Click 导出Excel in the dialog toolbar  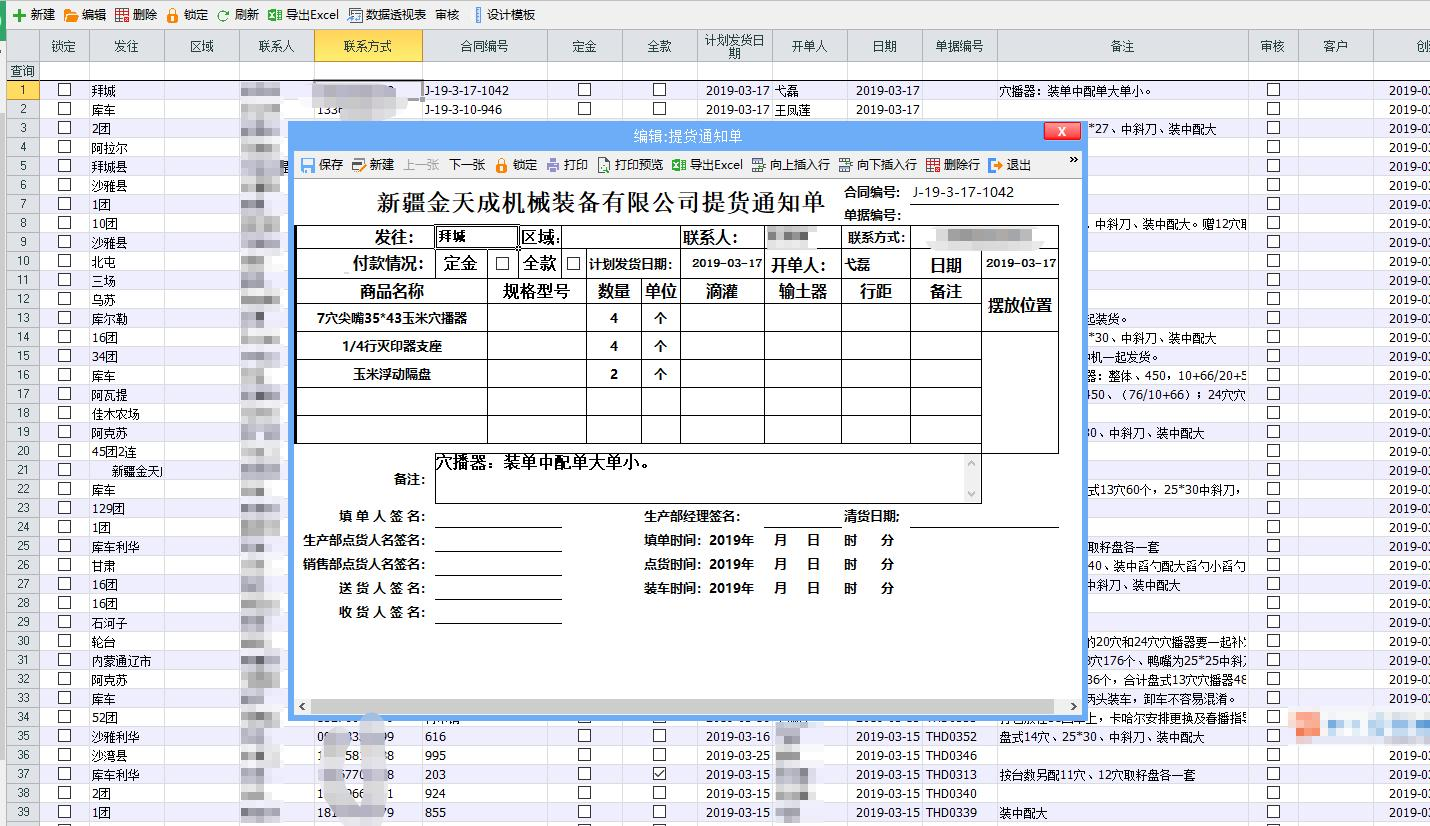coord(707,165)
